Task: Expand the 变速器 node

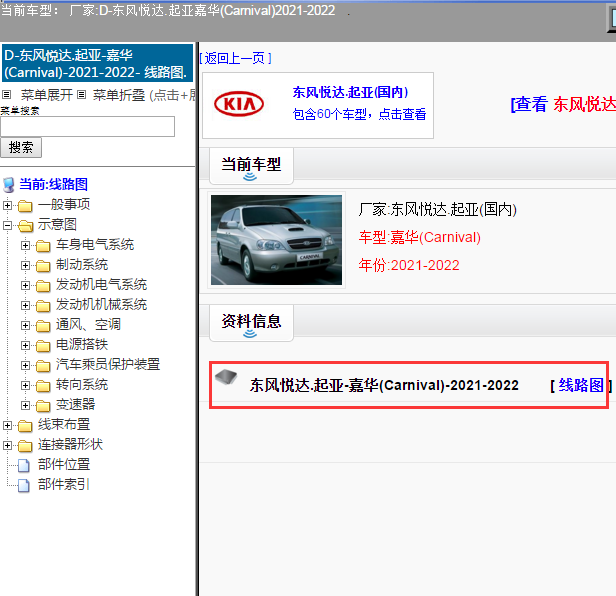Action: [25, 405]
